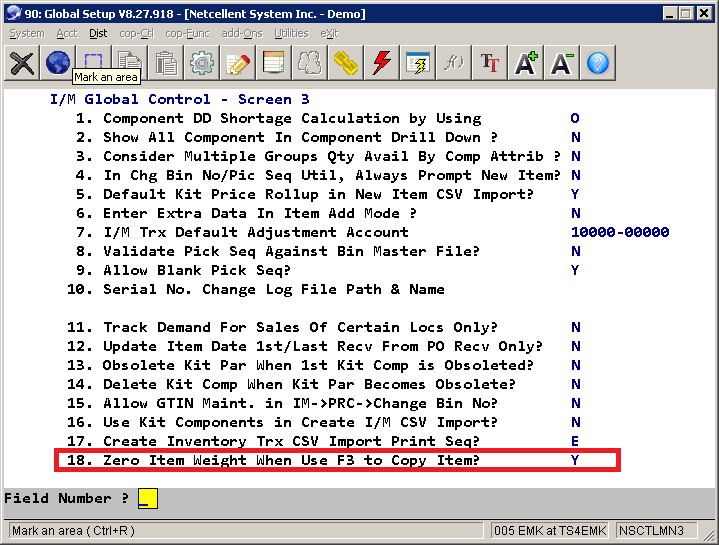Click the Allow Blank Pick Seq Y value
This screenshot has width=719, height=545.
tap(575, 270)
